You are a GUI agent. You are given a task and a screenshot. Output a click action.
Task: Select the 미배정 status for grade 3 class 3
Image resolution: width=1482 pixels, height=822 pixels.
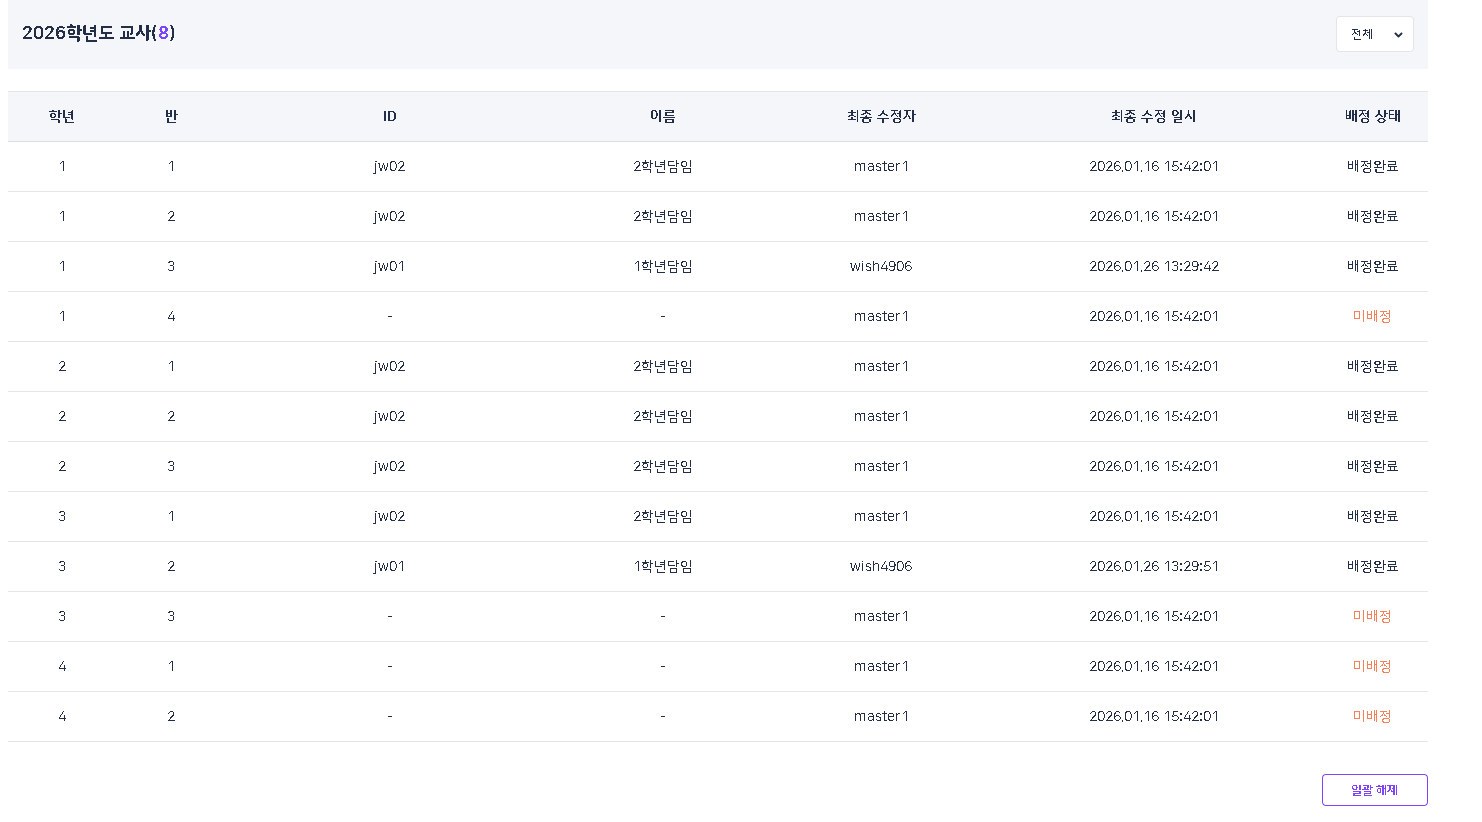pos(1372,616)
